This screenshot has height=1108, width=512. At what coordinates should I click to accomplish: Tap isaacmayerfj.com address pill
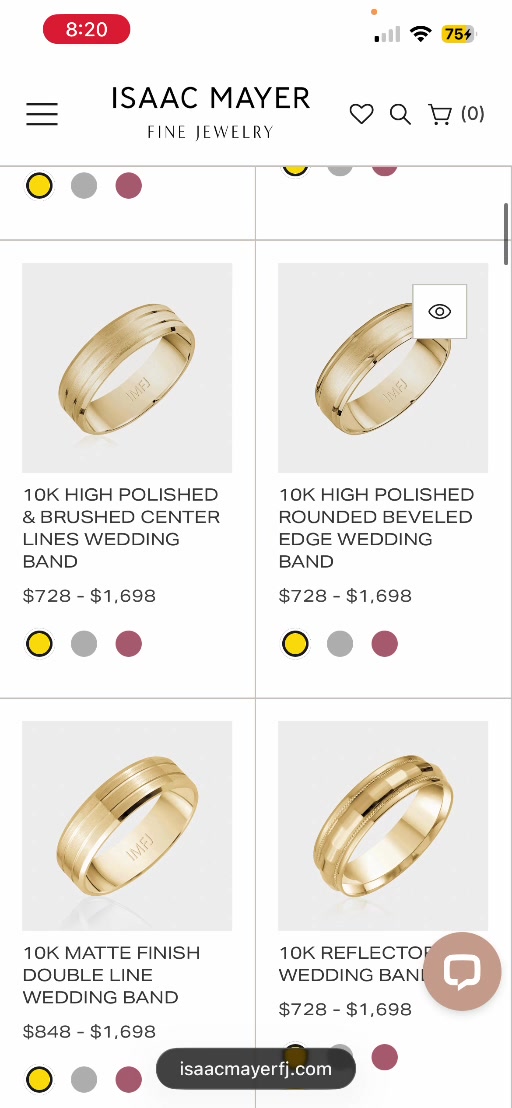256,1068
